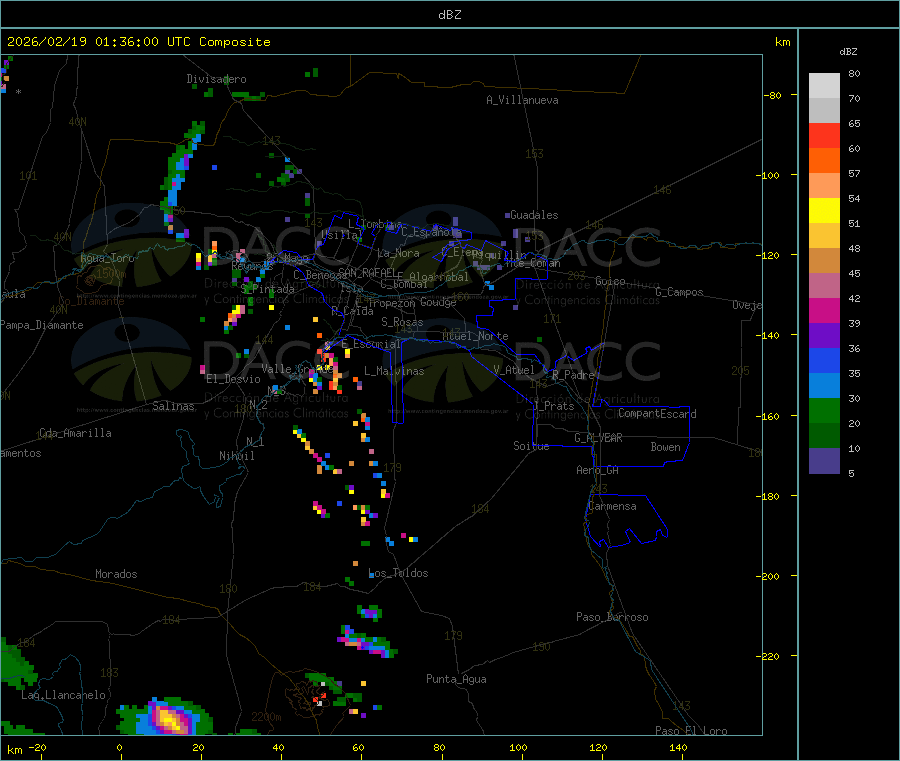The width and height of the screenshot is (900, 761).
Task: Click the Morados location label
Action: pyautogui.click(x=116, y=574)
